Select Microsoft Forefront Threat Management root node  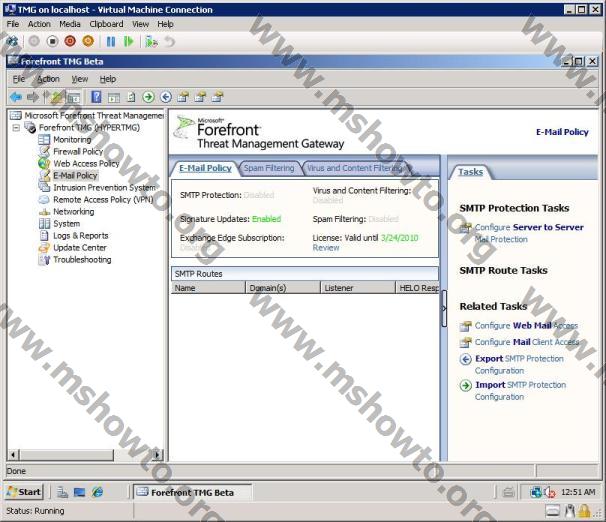(x=94, y=115)
